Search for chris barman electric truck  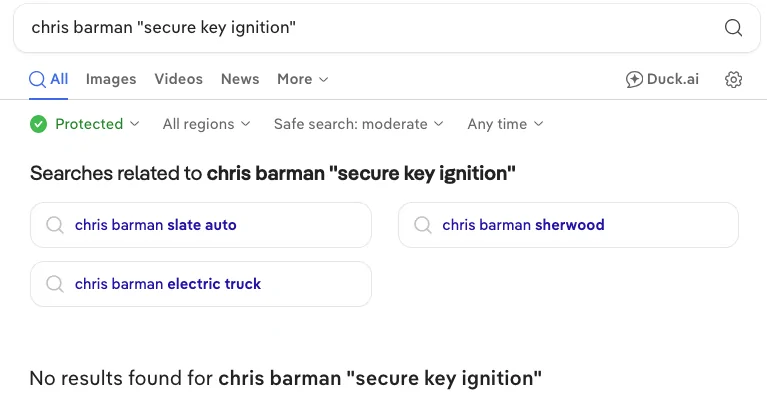[x=167, y=284]
